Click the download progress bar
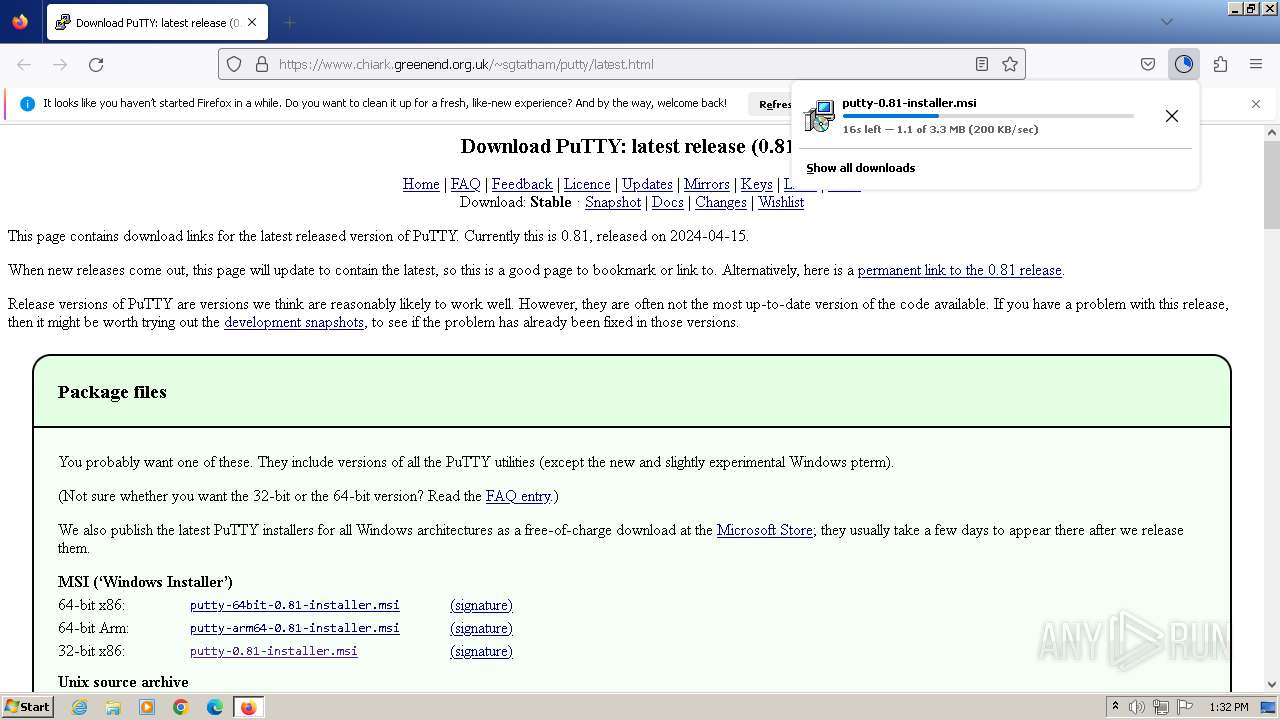This screenshot has width=1280, height=720. pyautogui.click(x=988, y=116)
